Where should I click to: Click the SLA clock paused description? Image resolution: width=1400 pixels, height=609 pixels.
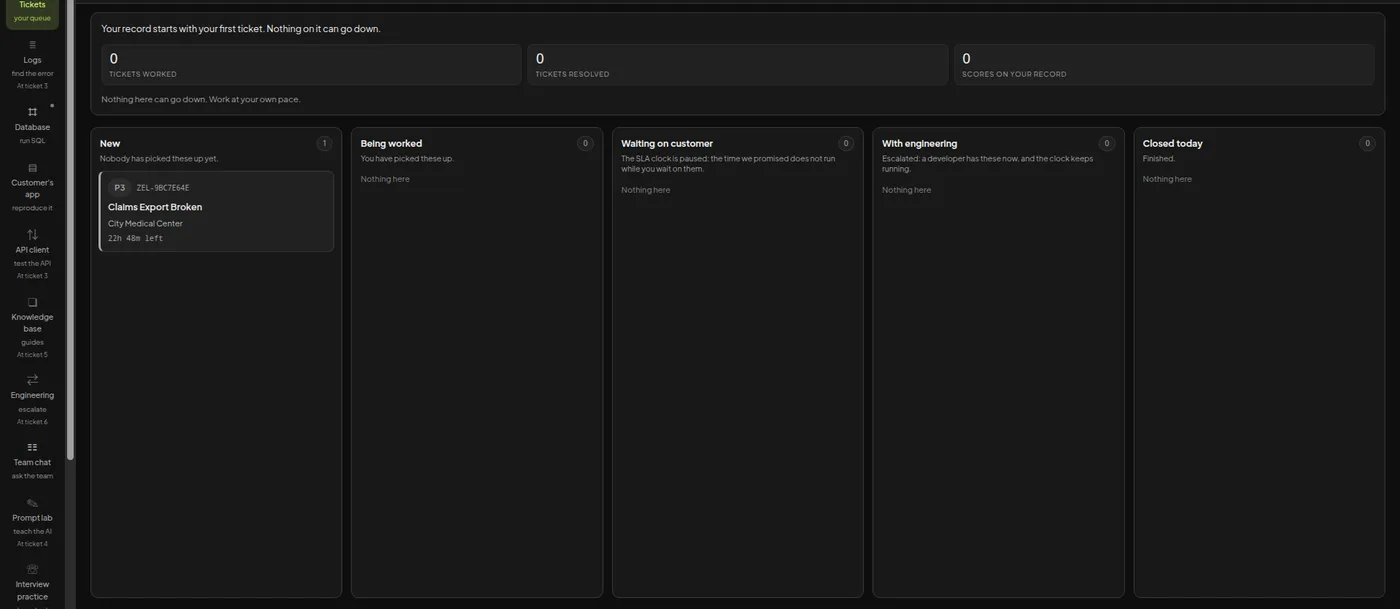tap(728, 163)
